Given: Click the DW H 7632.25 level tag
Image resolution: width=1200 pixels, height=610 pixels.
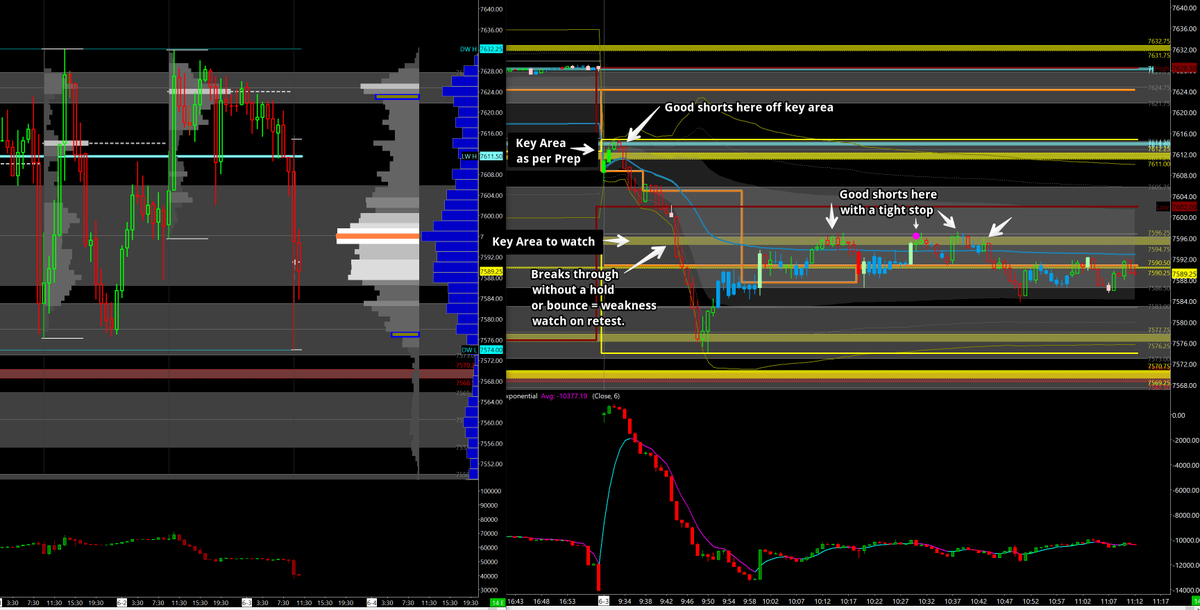Looking at the screenshot, I should pyautogui.click(x=480, y=48).
